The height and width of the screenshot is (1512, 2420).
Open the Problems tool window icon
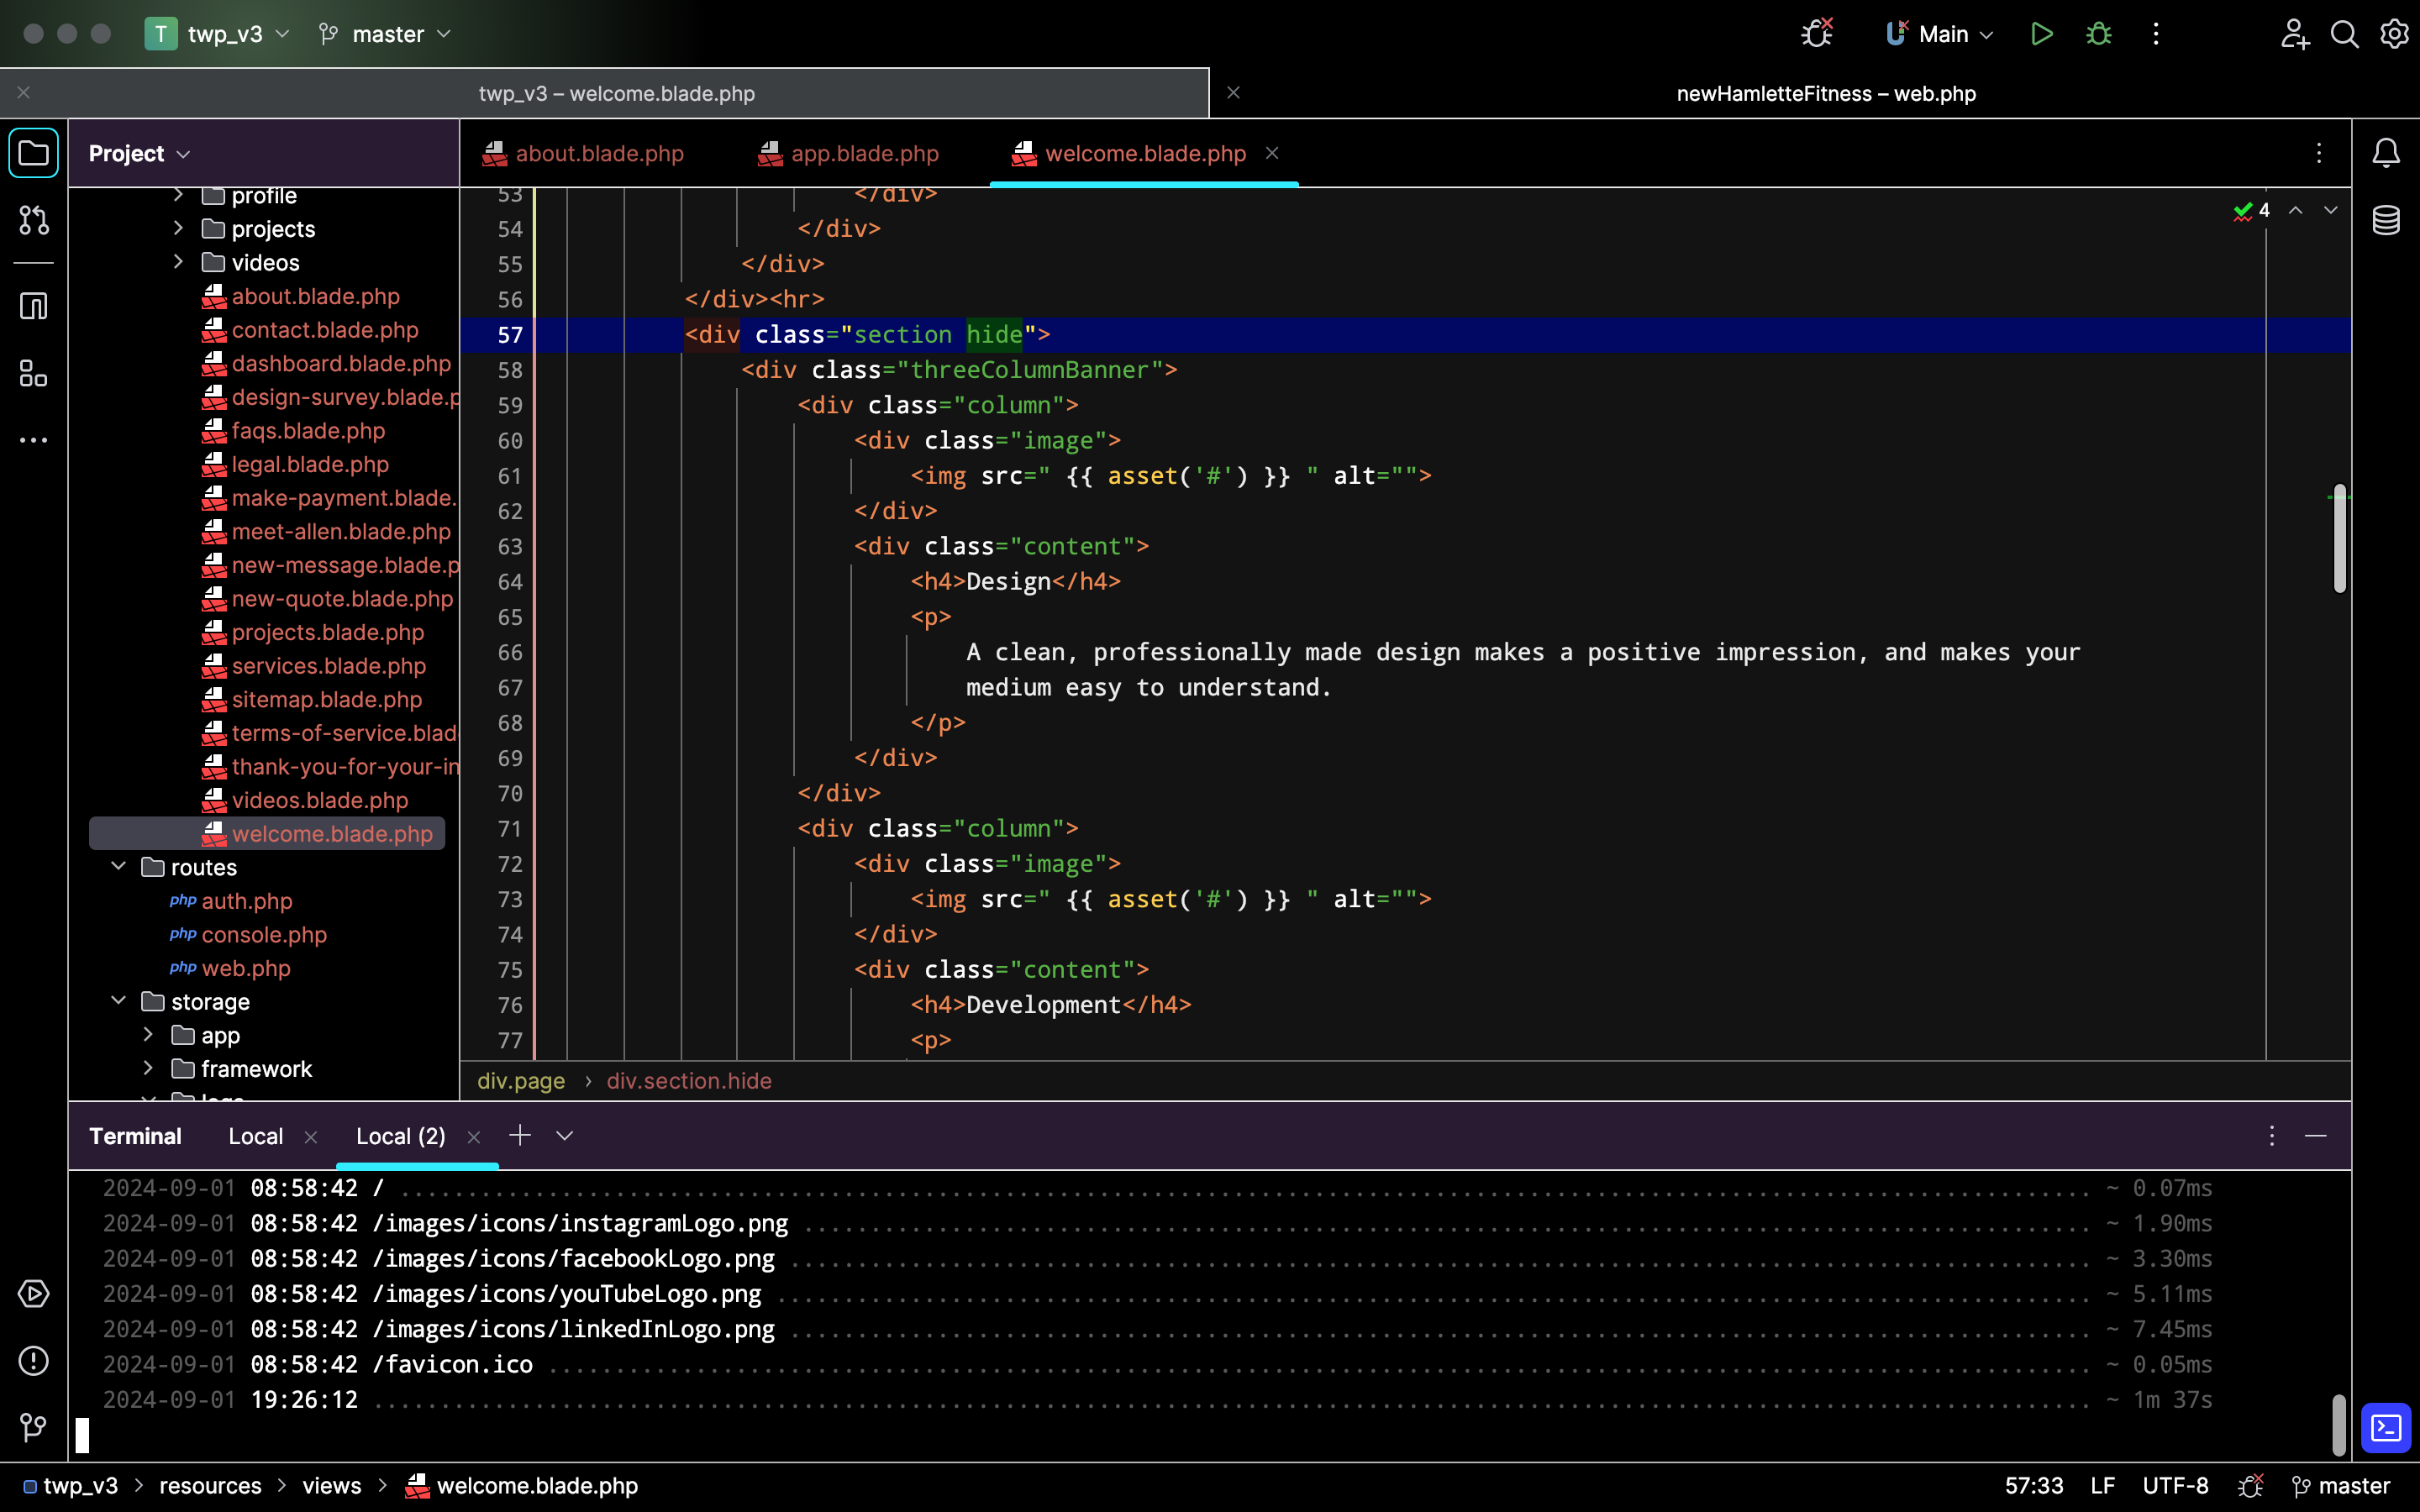(x=33, y=1360)
